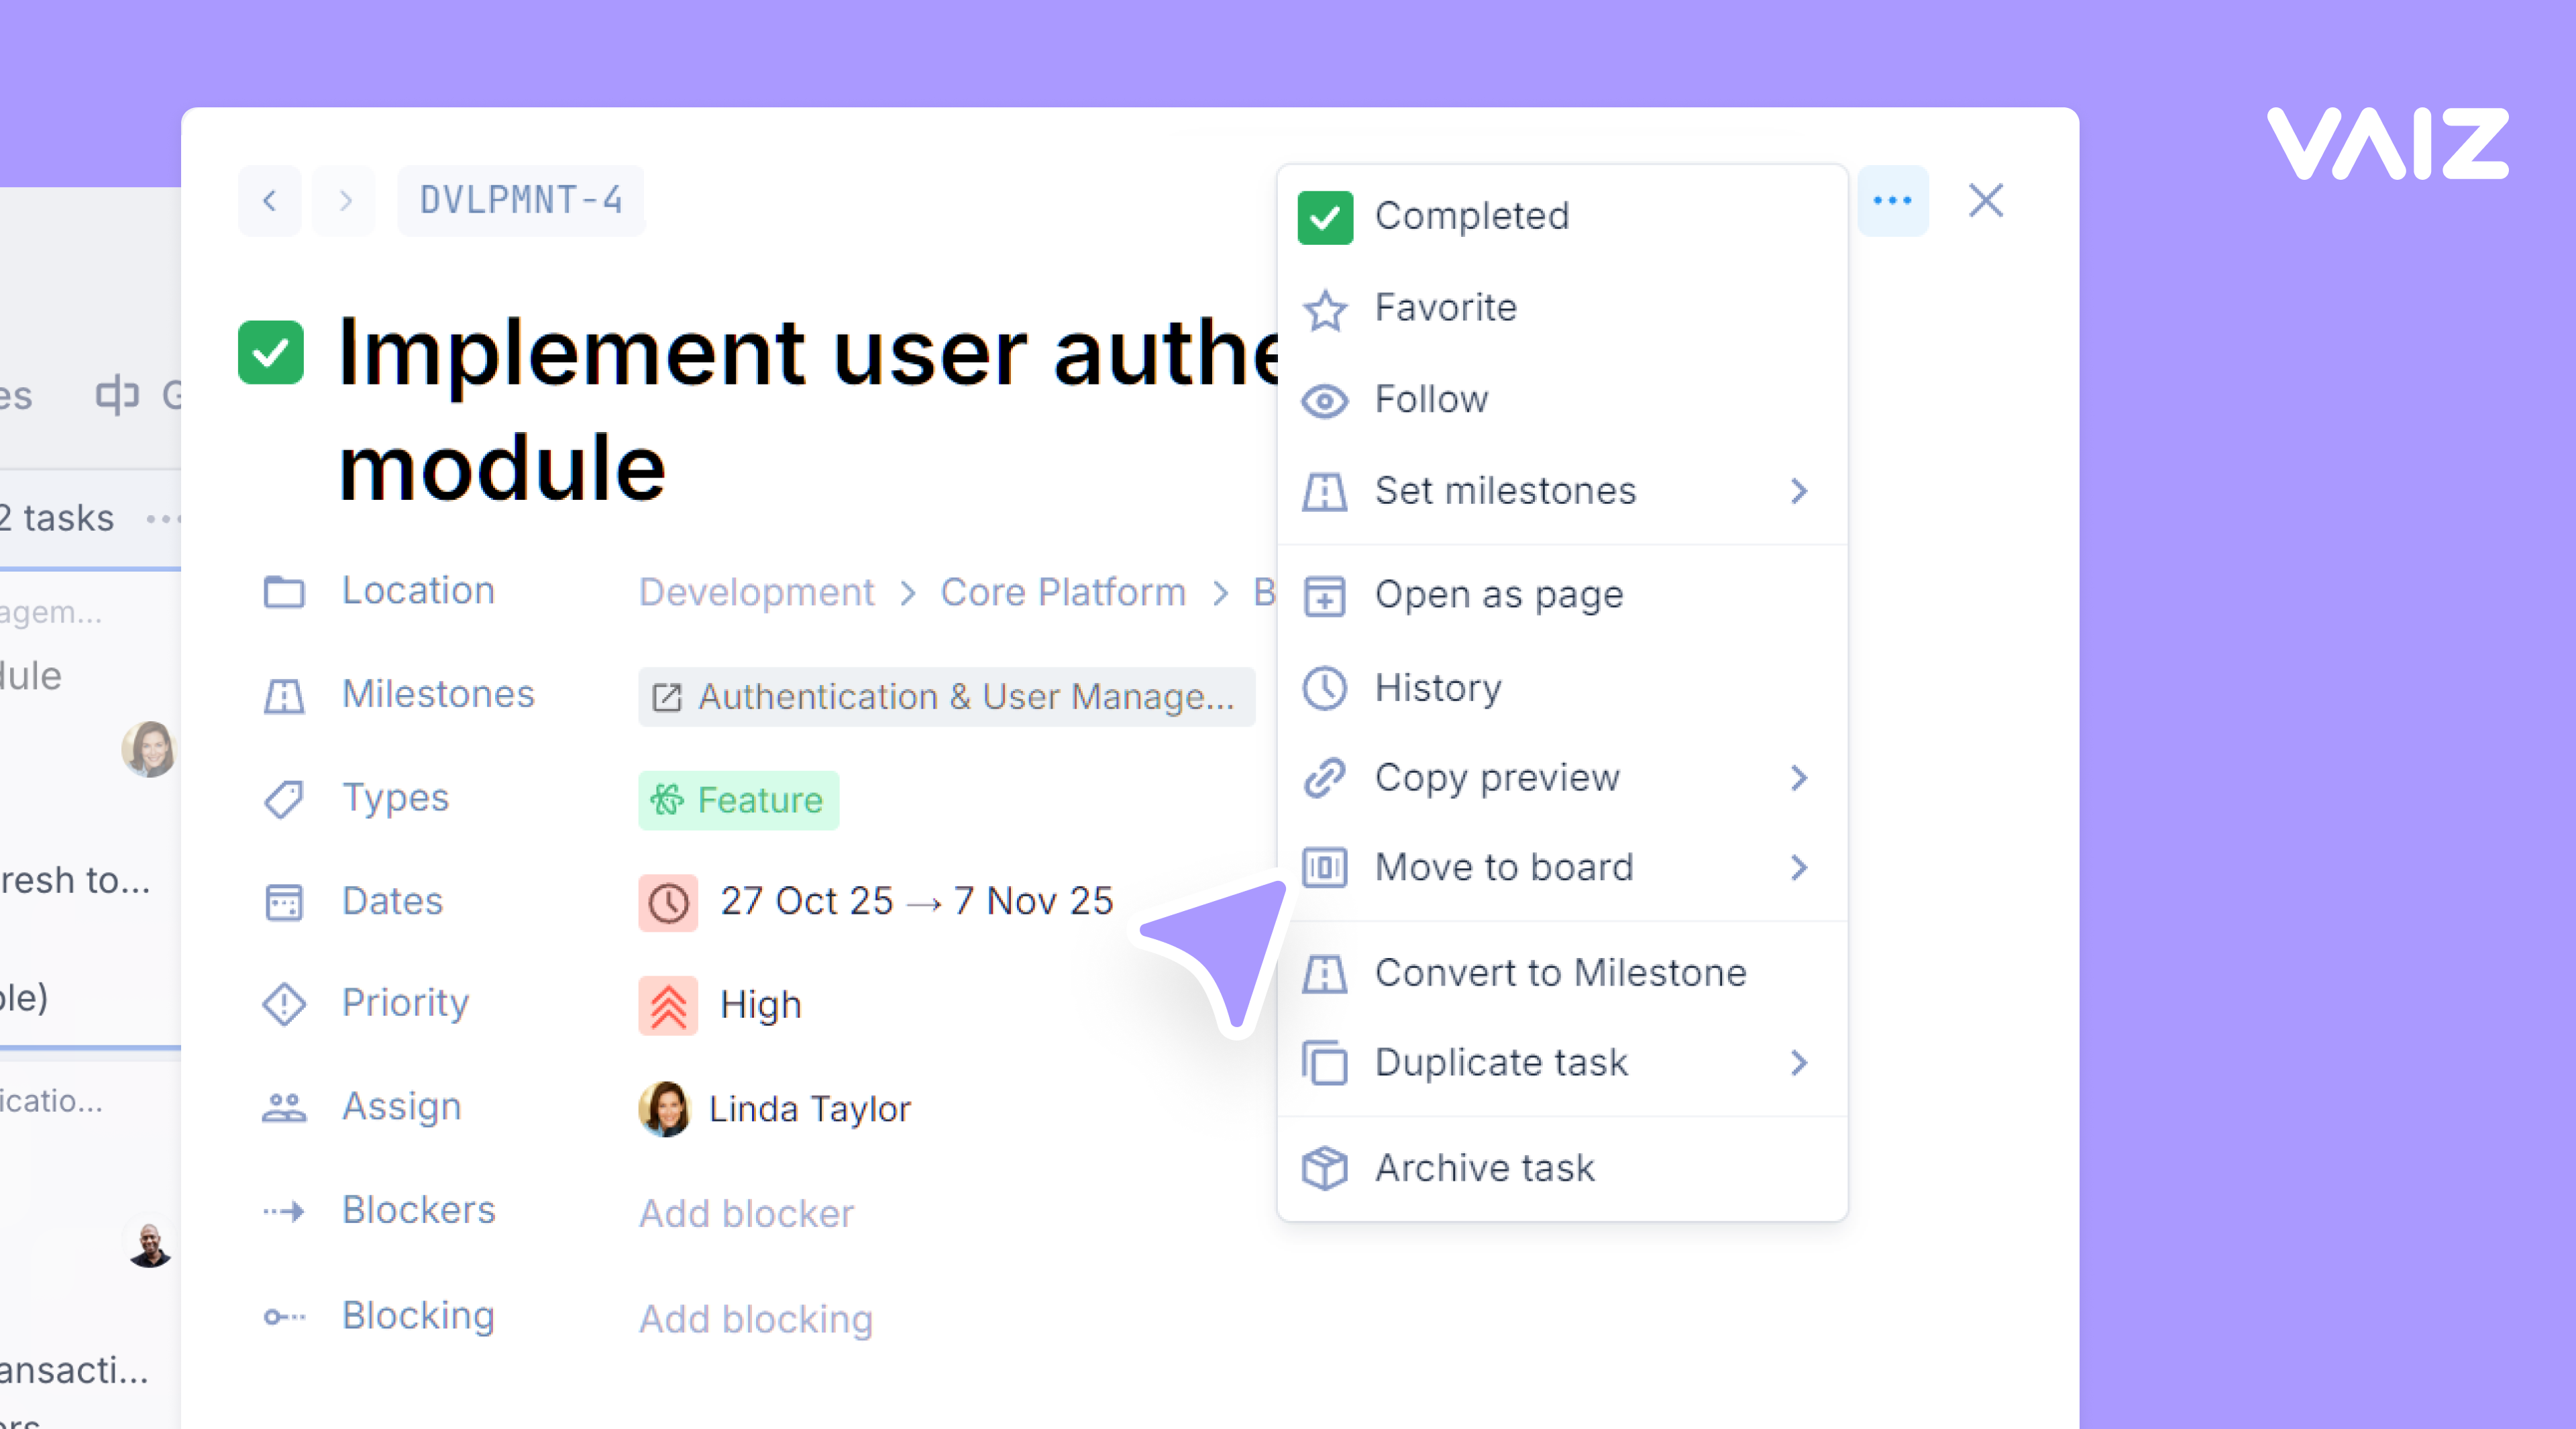Viewport: 2576px width, 1429px height.
Task: Click the Open as page icon
Action: [1325, 596]
